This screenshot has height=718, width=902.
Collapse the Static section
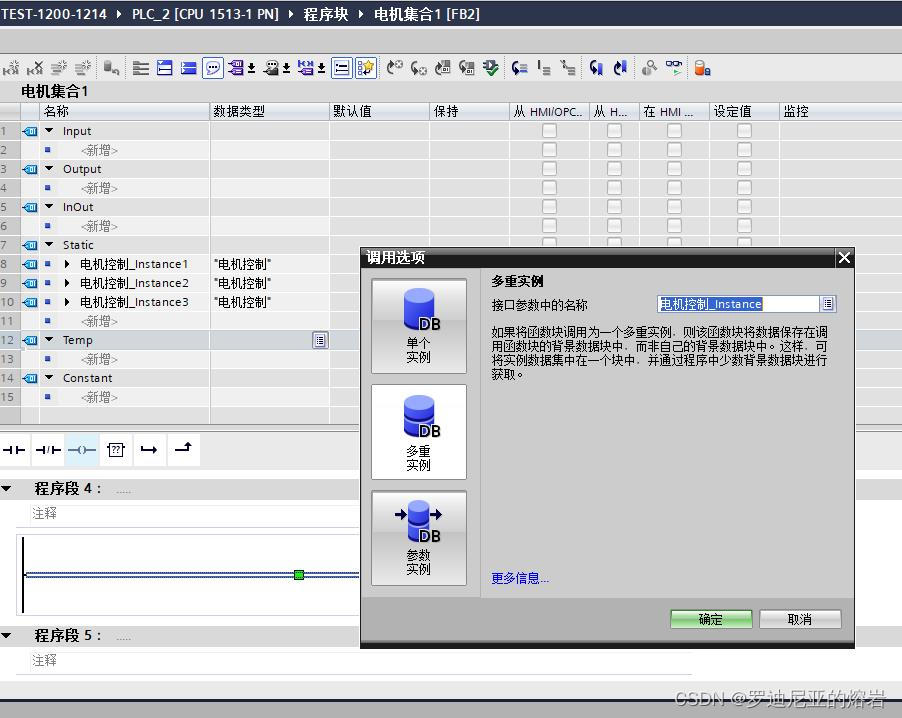click(x=49, y=245)
